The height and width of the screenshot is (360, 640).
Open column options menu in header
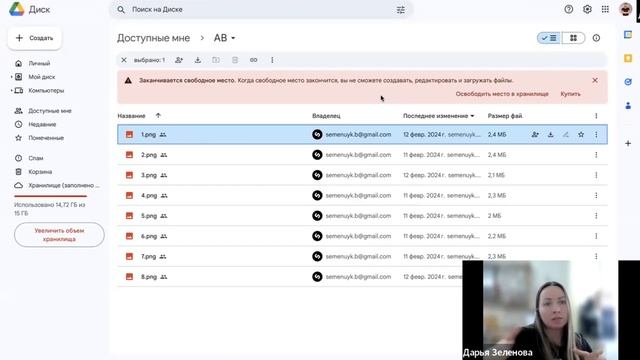coord(596,116)
